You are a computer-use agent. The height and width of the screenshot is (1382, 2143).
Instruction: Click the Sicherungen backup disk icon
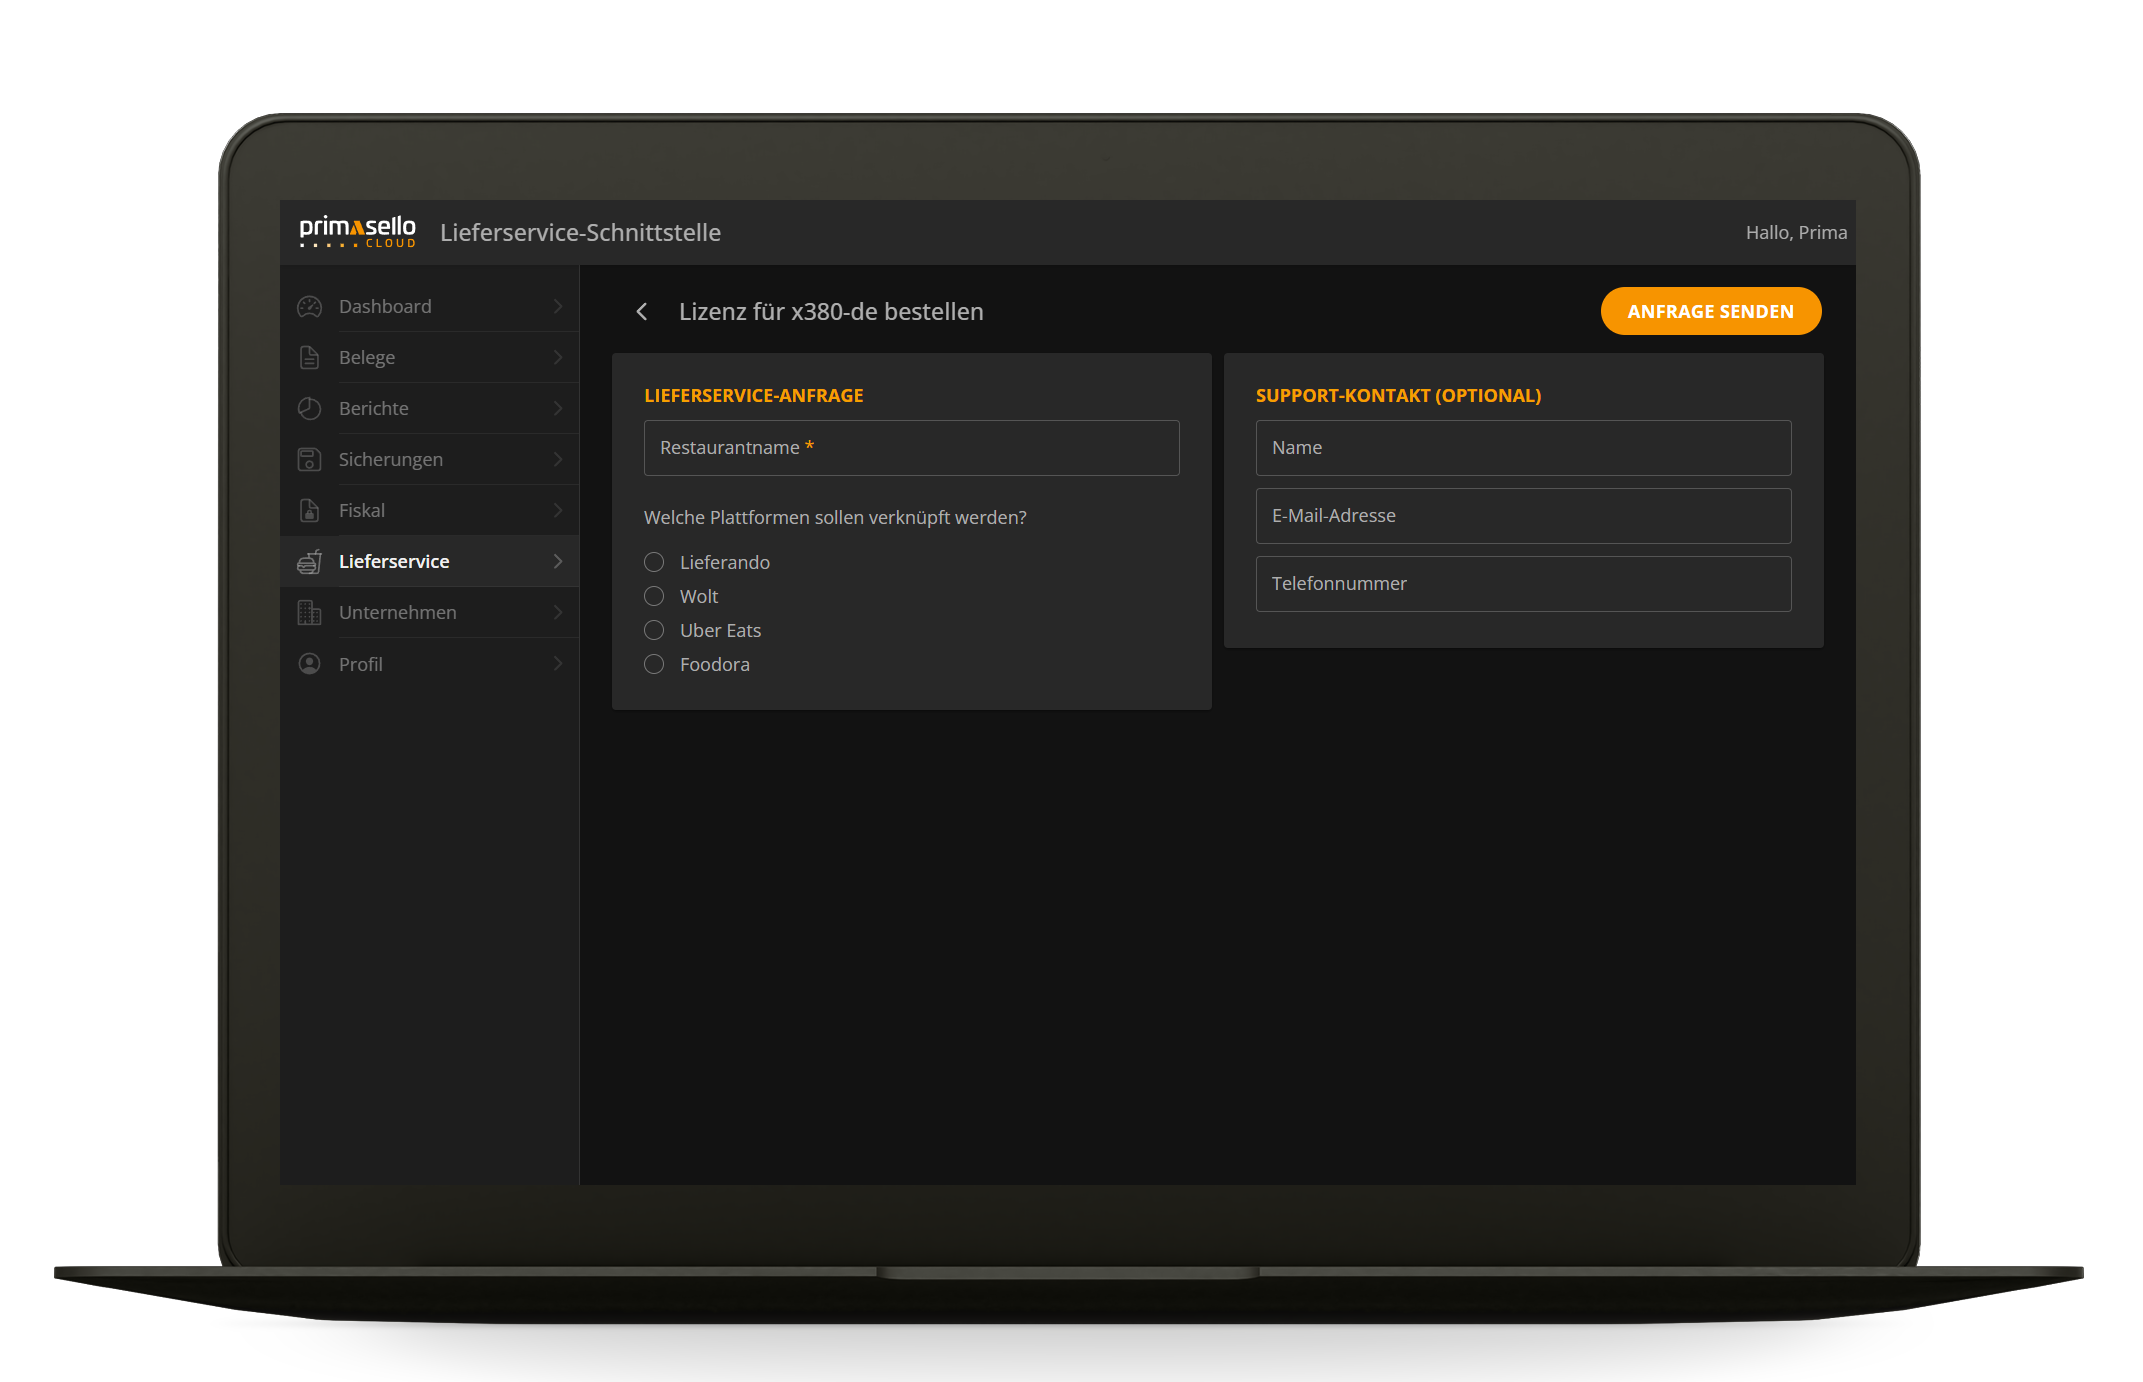point(310,460)
